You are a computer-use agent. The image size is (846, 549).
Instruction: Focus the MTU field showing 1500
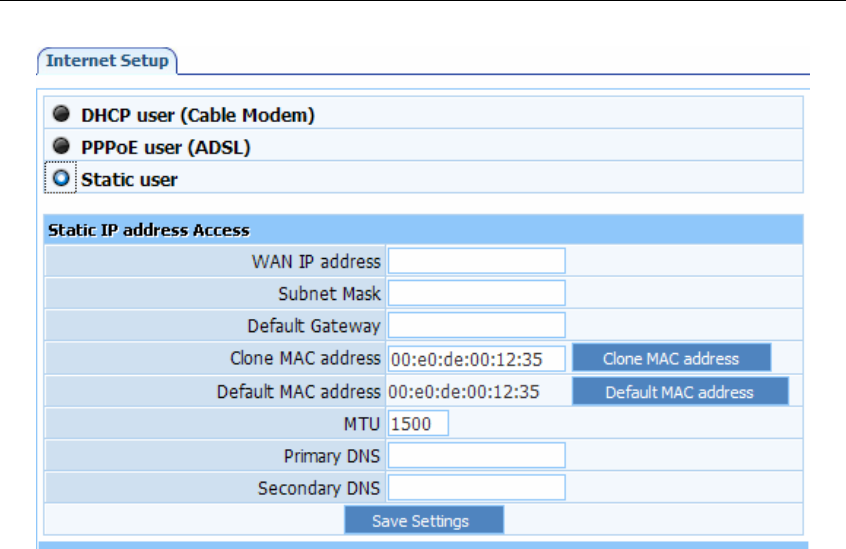click(418, 424)
